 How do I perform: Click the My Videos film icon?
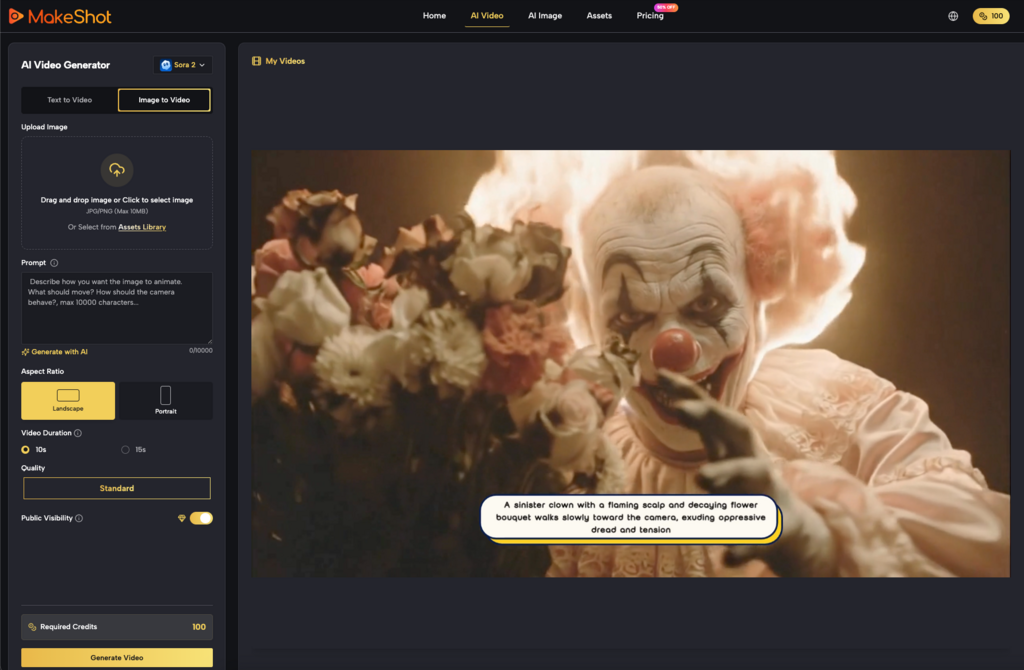coord(257,61)
